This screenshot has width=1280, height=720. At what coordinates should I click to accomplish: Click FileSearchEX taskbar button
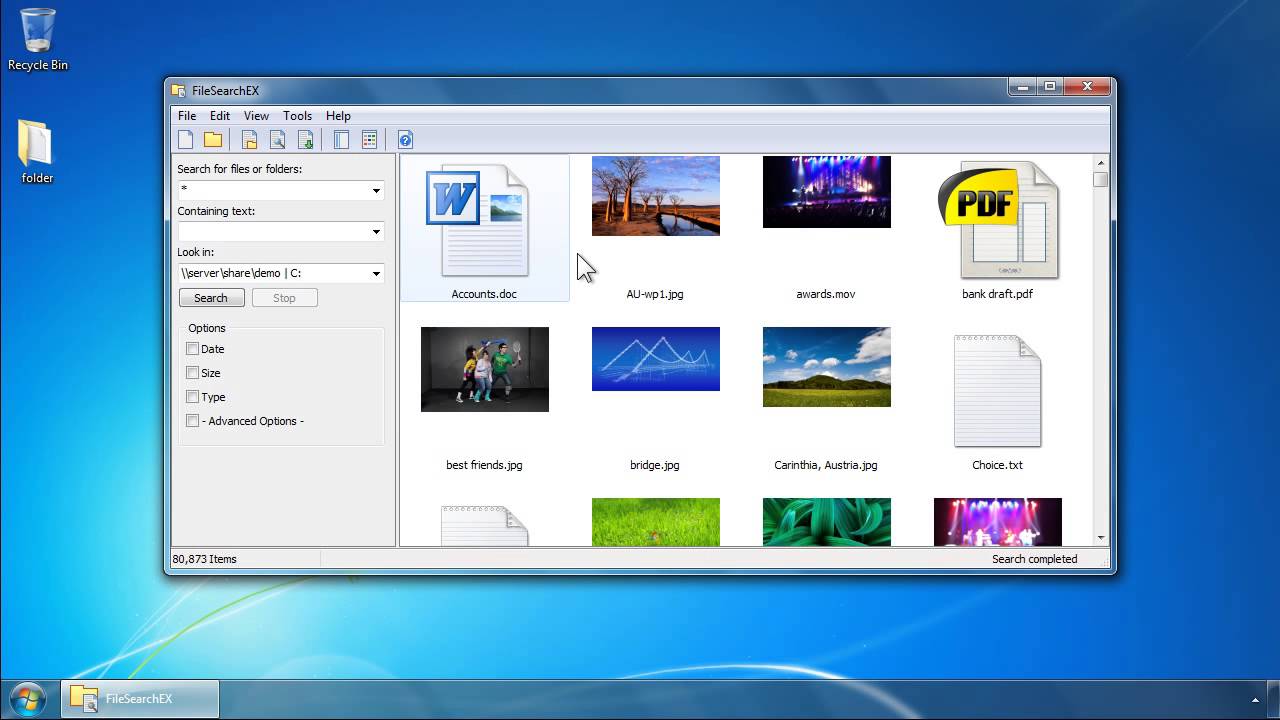point(140,699)
